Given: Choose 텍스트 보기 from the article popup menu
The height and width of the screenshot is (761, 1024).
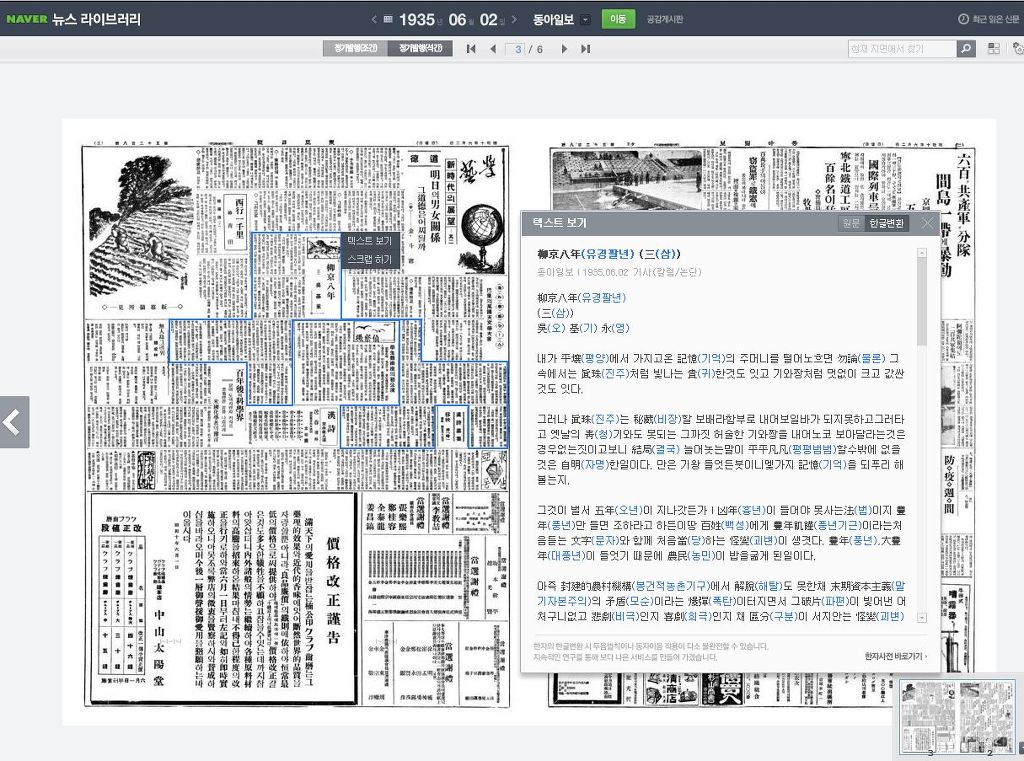Looking at the screenshot, I should 370,241.
